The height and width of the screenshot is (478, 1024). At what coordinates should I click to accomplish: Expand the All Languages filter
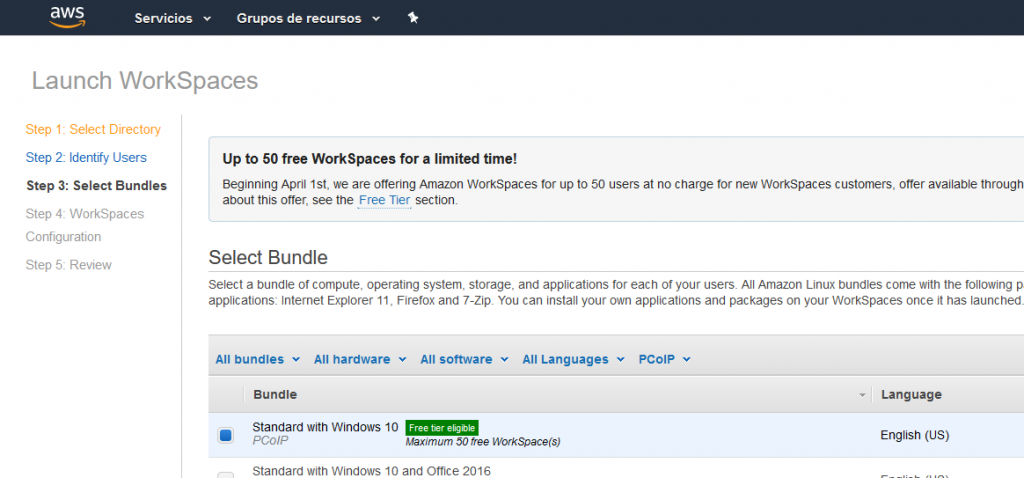(x=573, y=359)
